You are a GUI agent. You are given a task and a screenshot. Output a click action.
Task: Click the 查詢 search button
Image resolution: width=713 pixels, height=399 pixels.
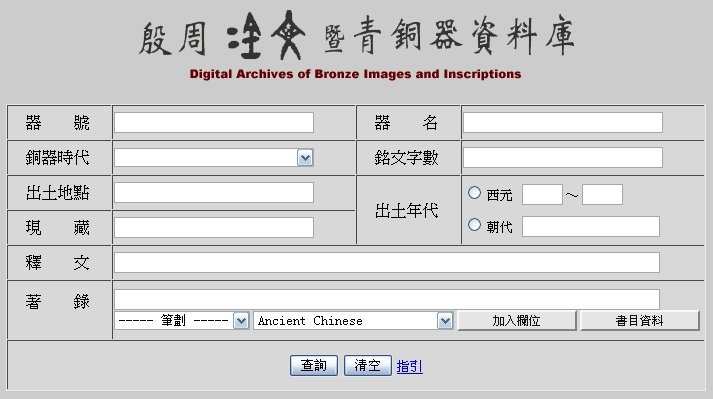point(314,365)
